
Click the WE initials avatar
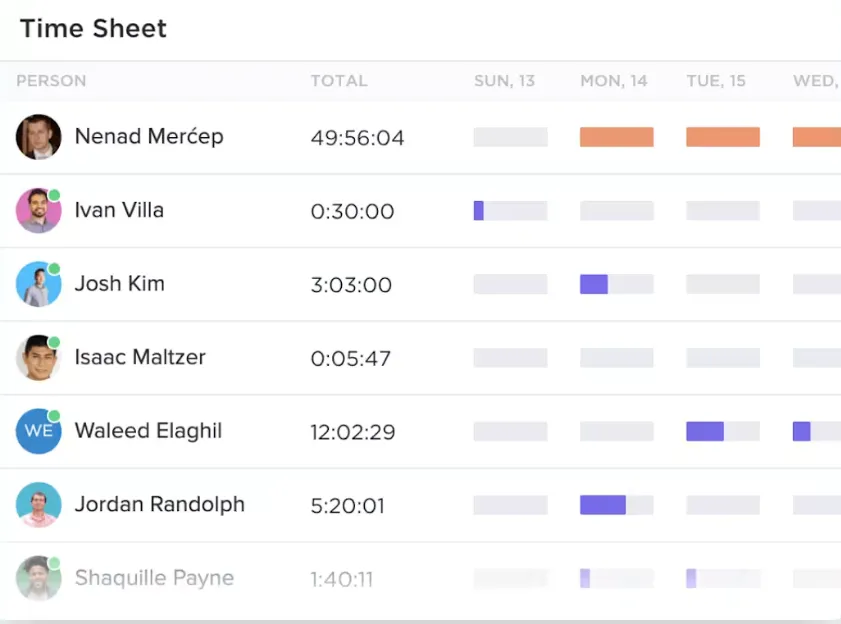click(39, 431)
